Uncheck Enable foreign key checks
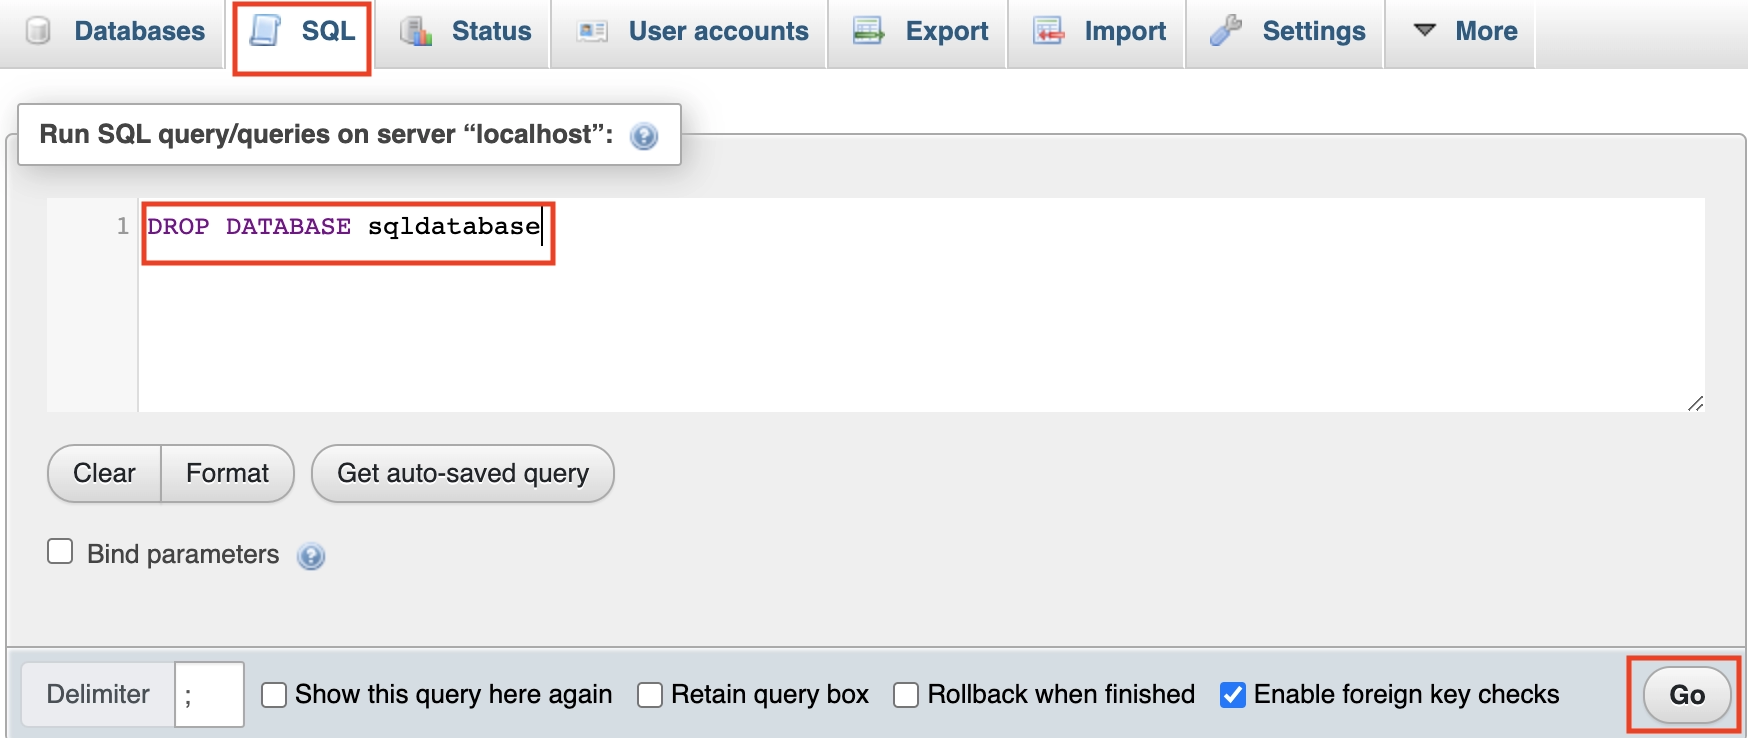This screenshot has width=1748, height=738. click(1233, 695)
